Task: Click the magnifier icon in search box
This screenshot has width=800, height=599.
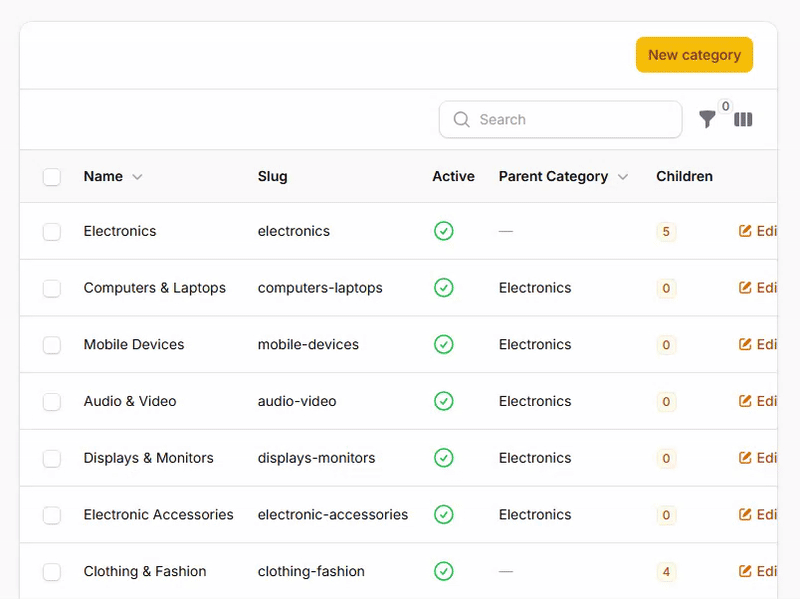Action: point(461,119)
